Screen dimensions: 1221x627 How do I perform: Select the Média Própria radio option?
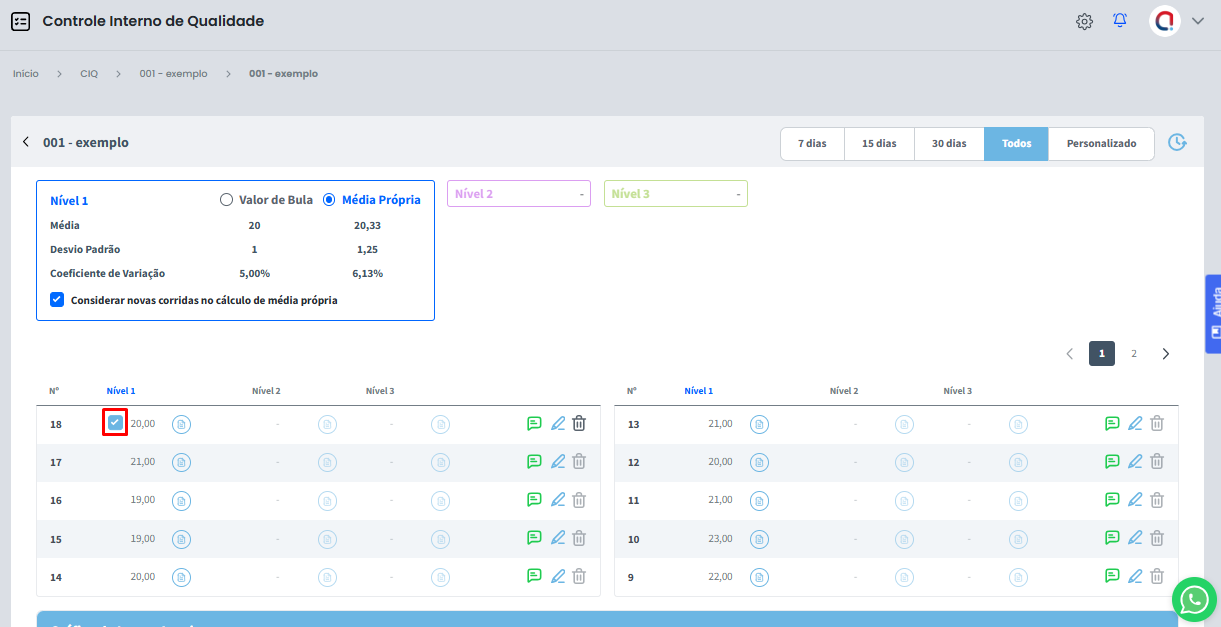[329, 200]
